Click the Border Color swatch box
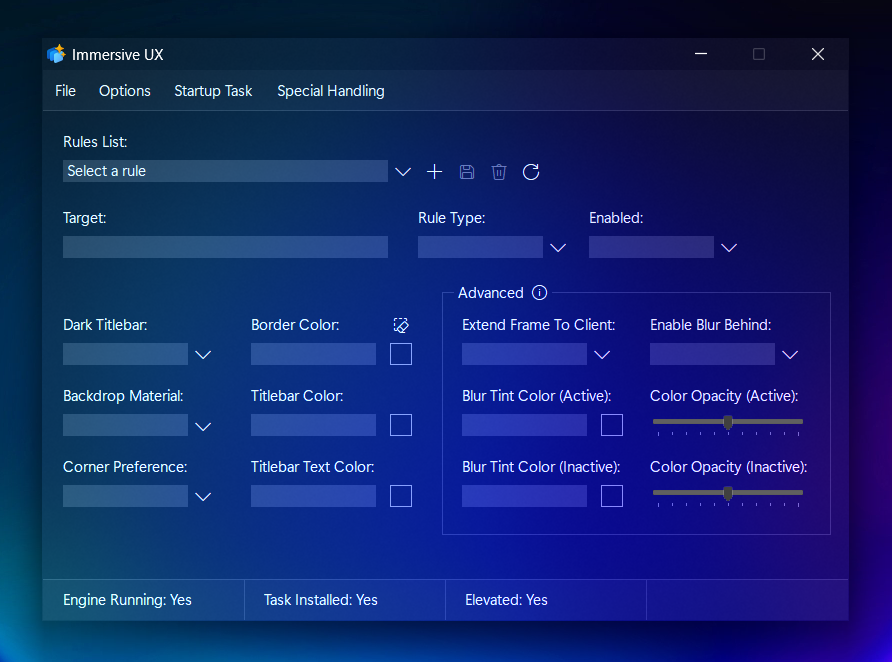This screenshot has height=662, width=892. point(401,354)
